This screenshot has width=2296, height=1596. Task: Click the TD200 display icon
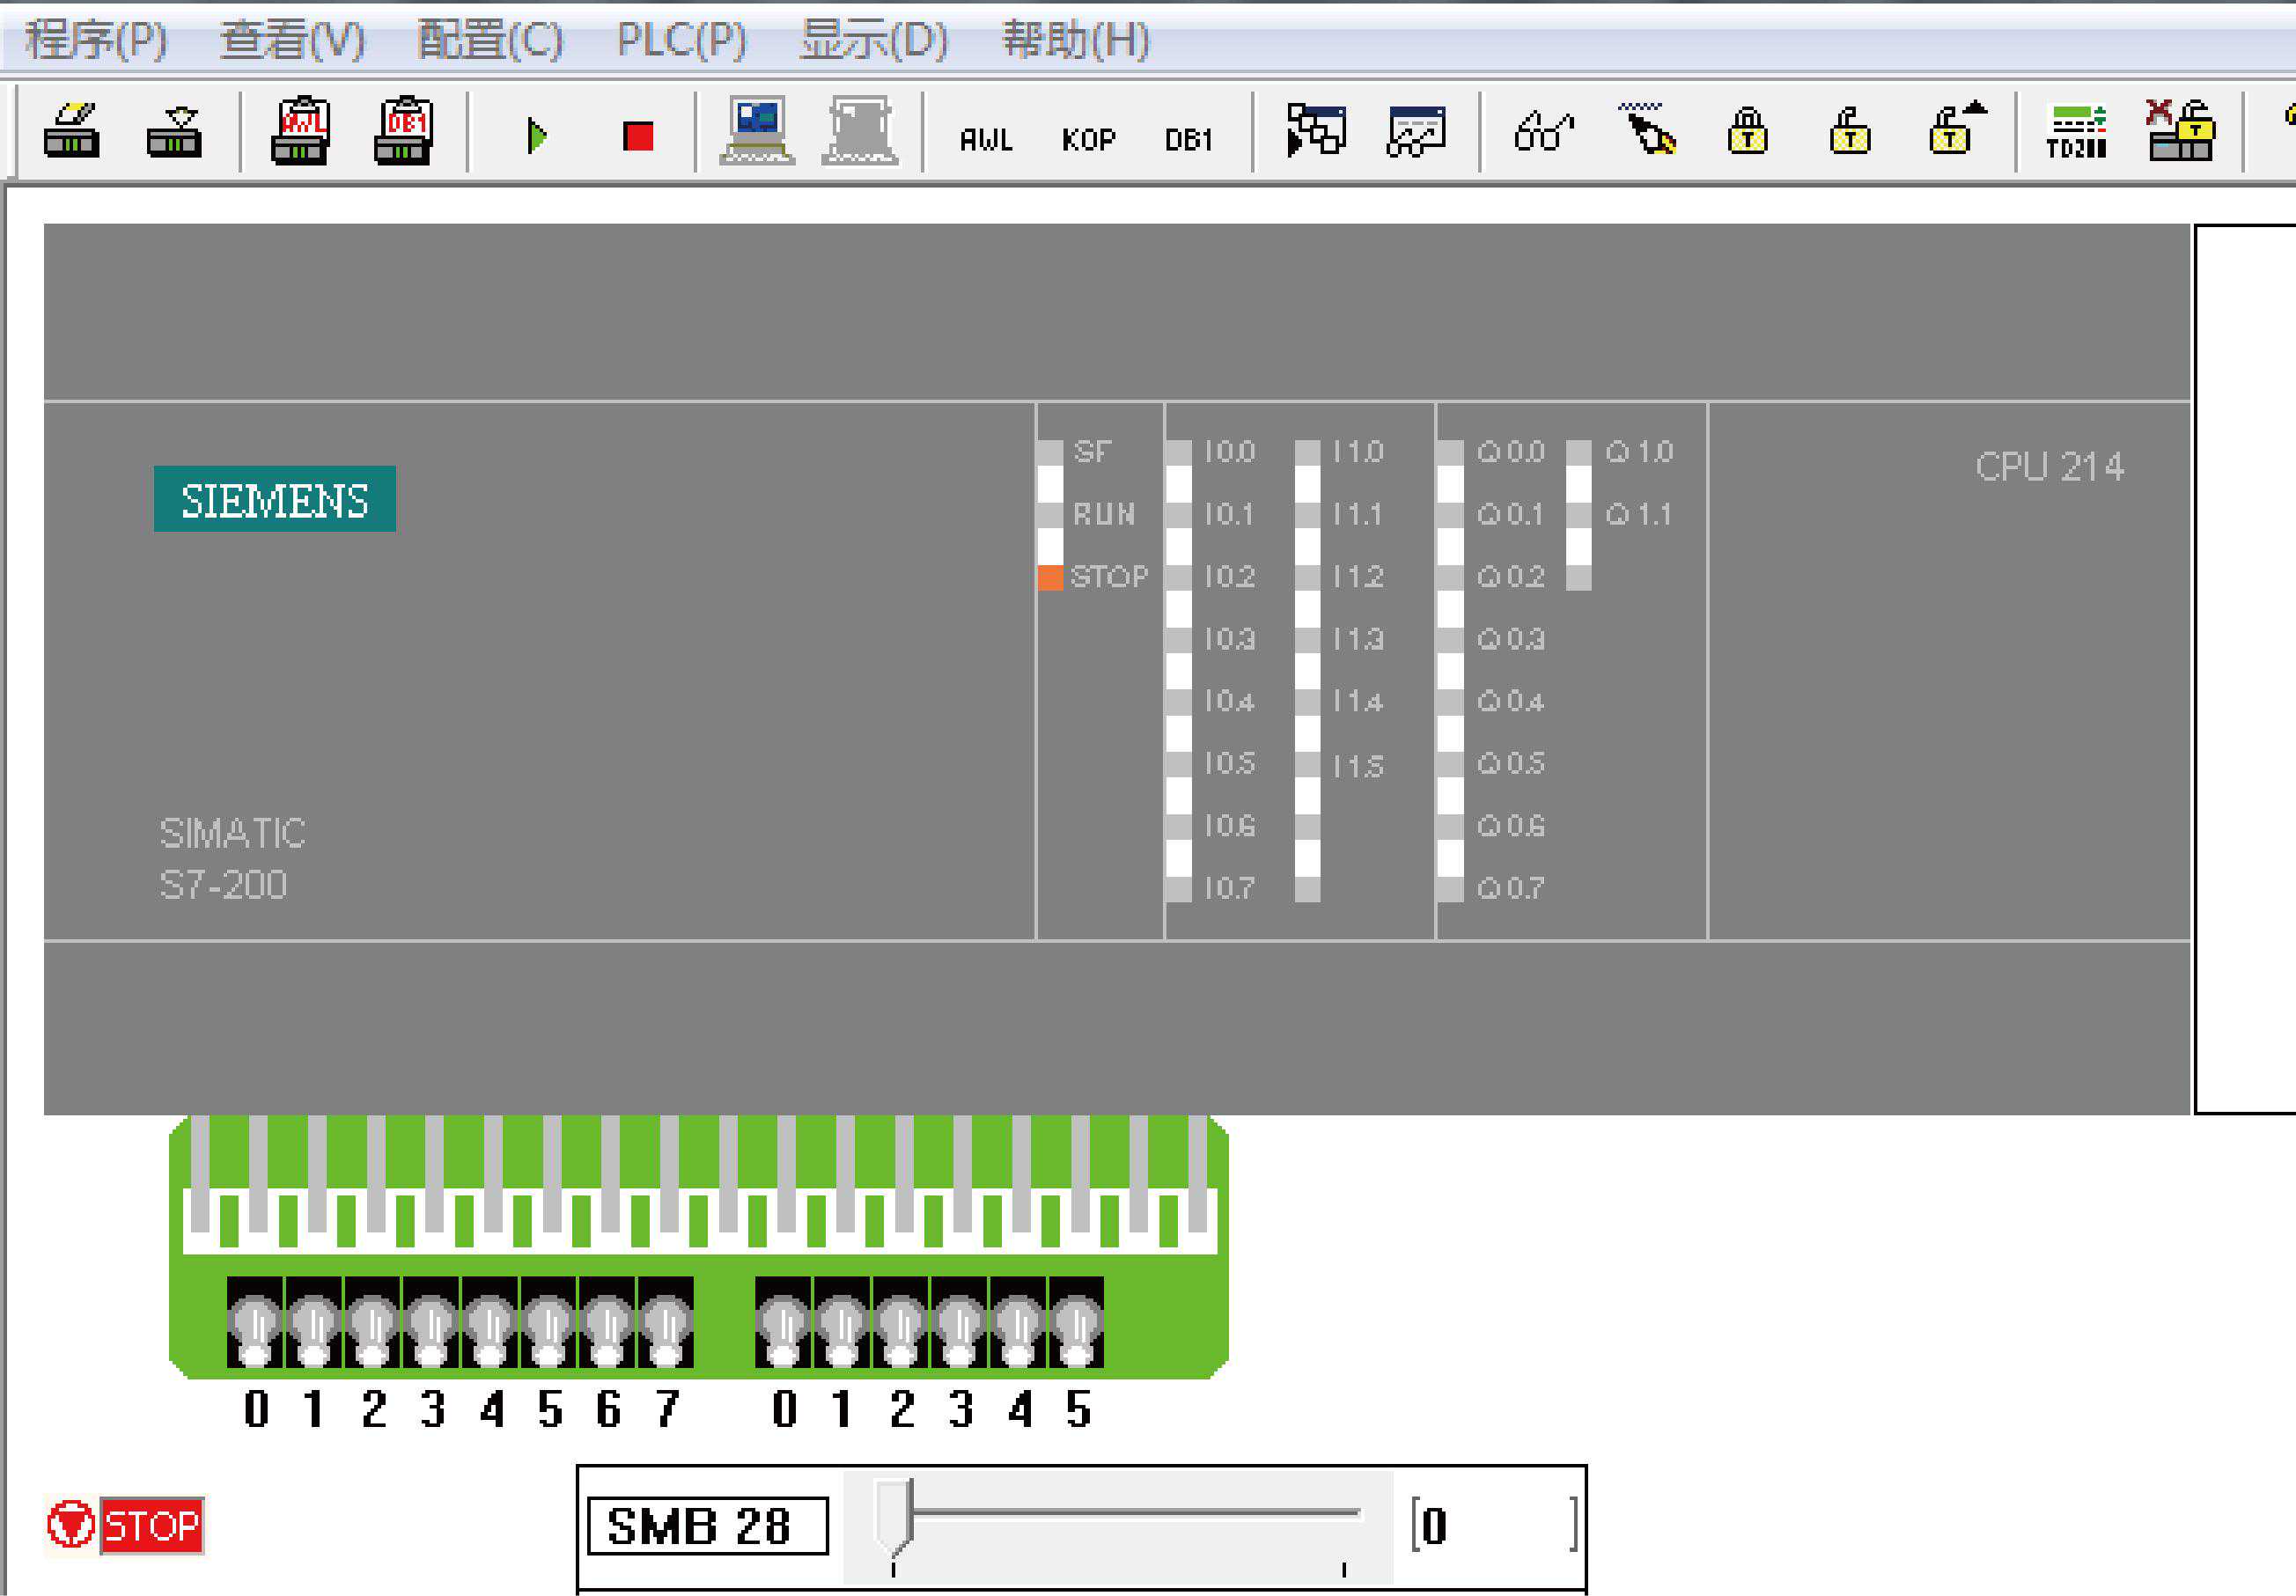2077,131
